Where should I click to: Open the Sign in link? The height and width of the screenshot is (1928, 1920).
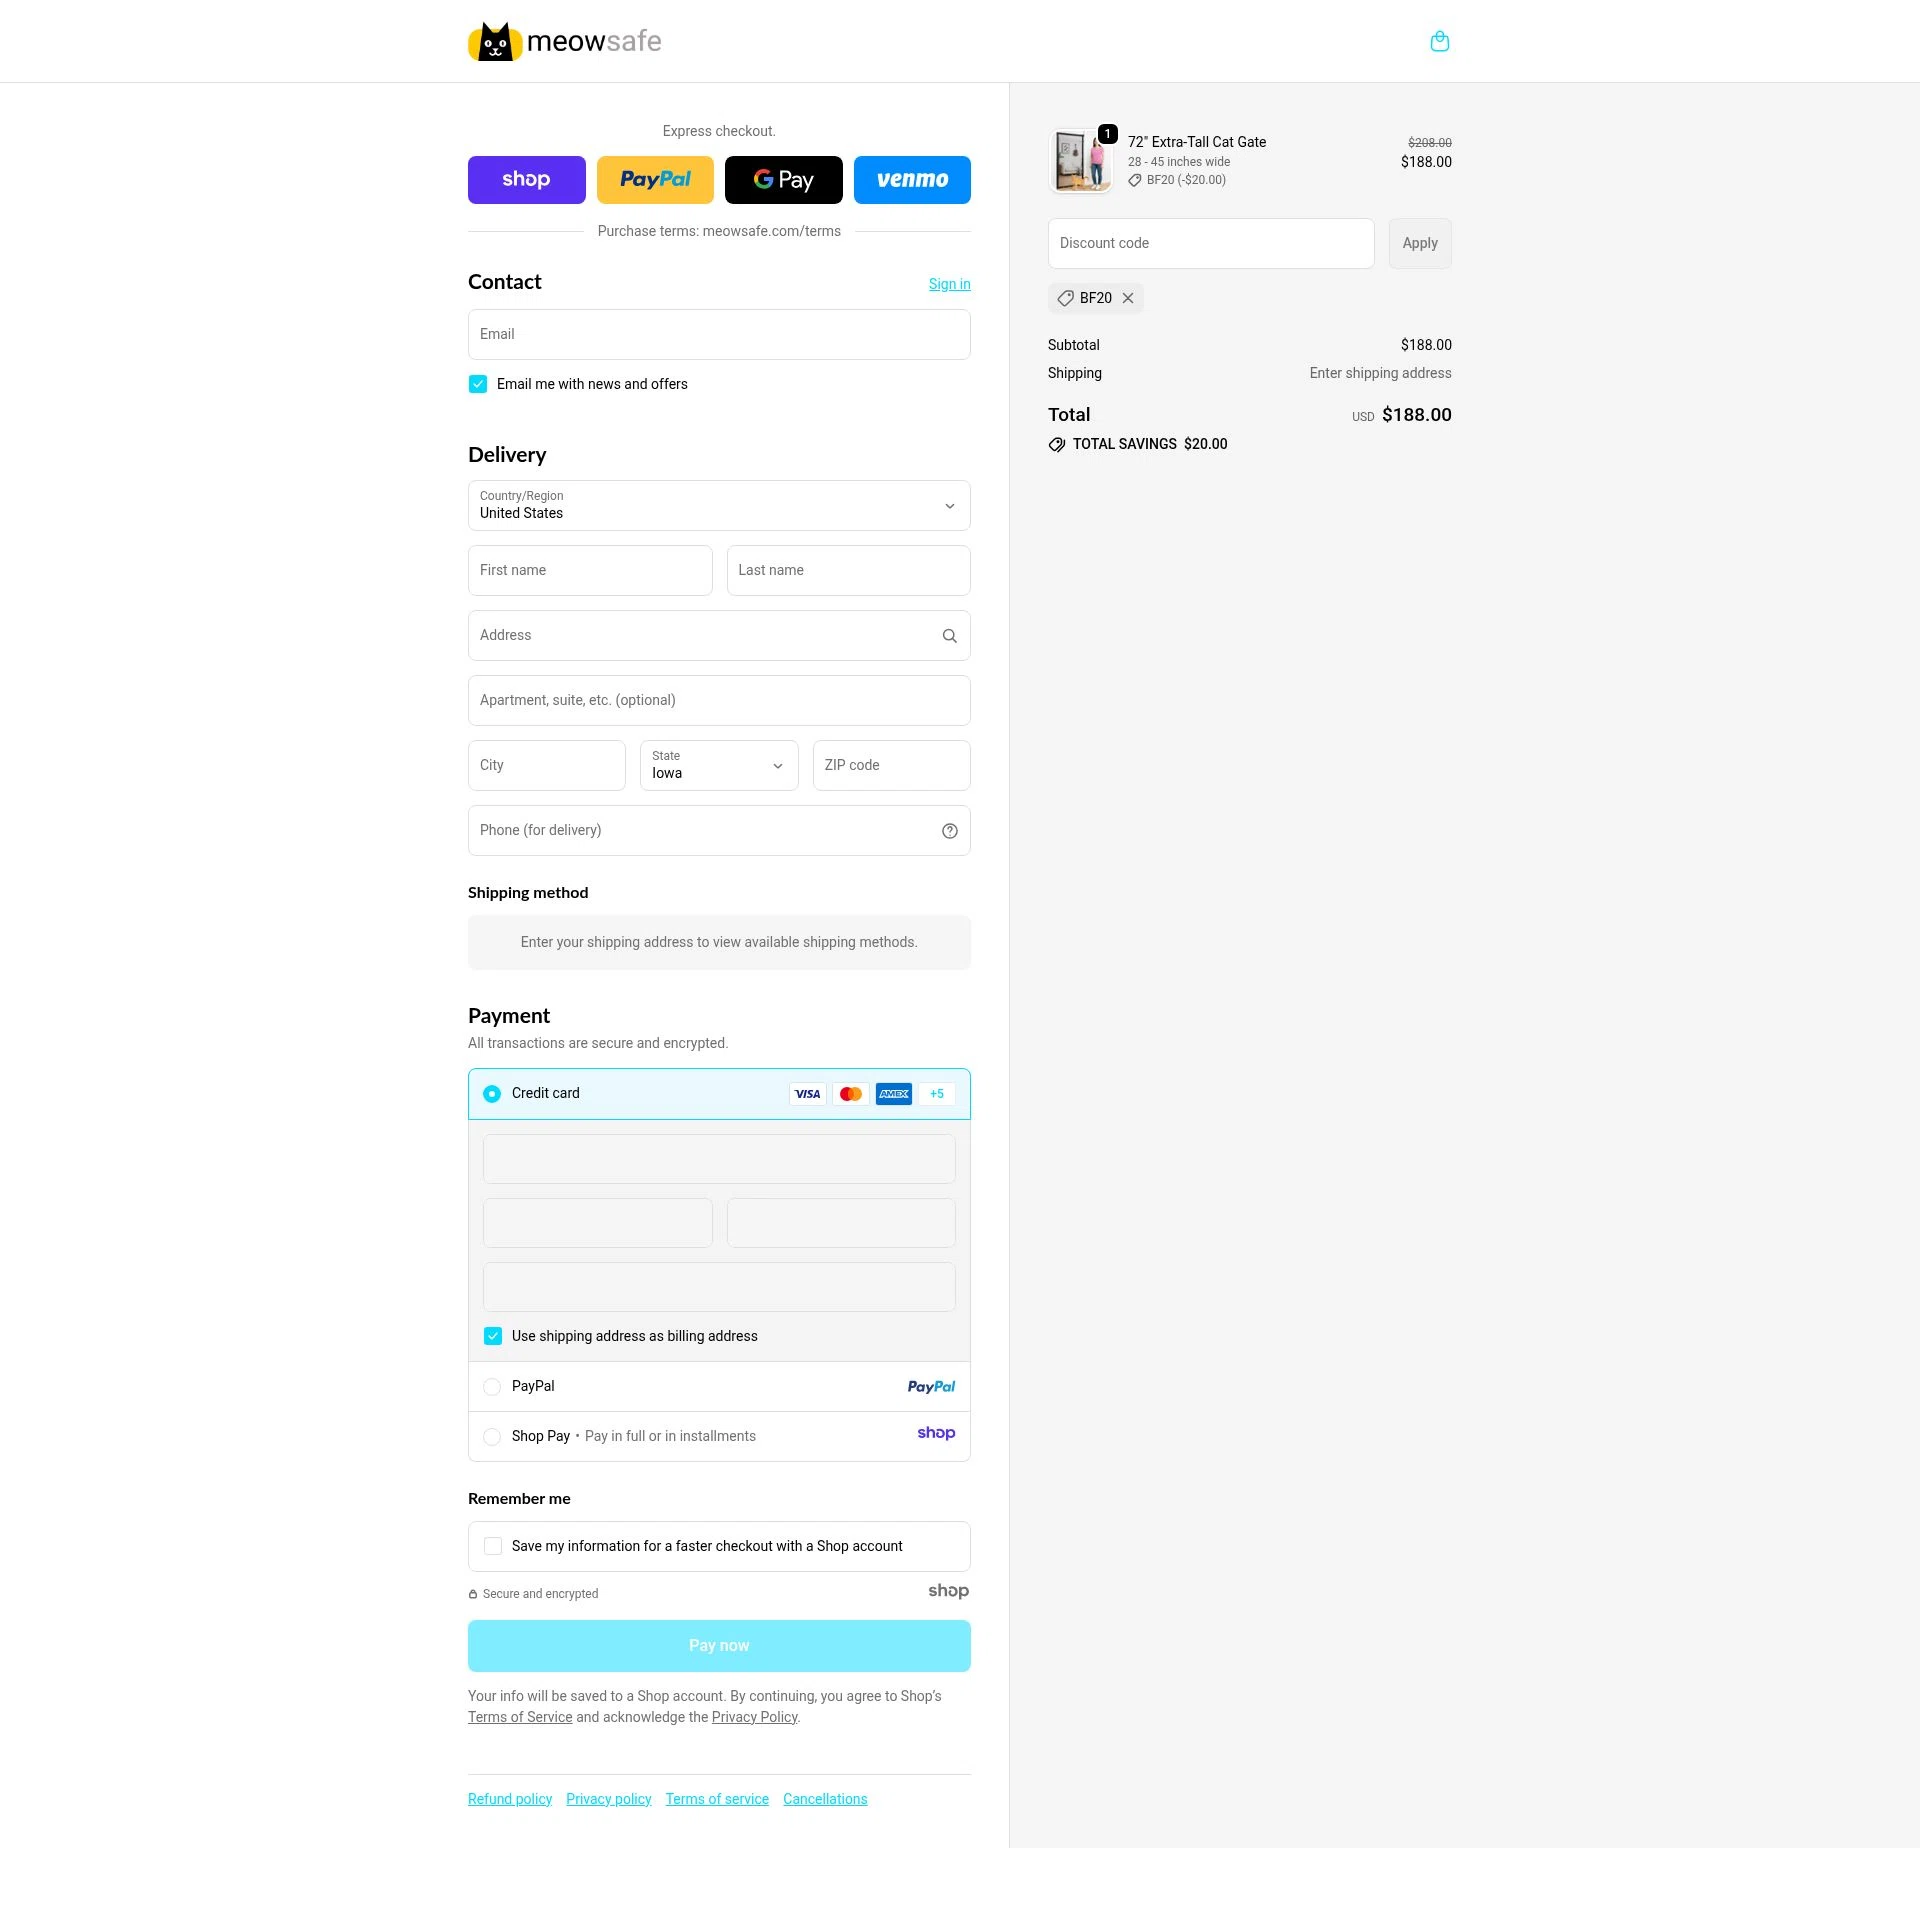click(949, 284)
